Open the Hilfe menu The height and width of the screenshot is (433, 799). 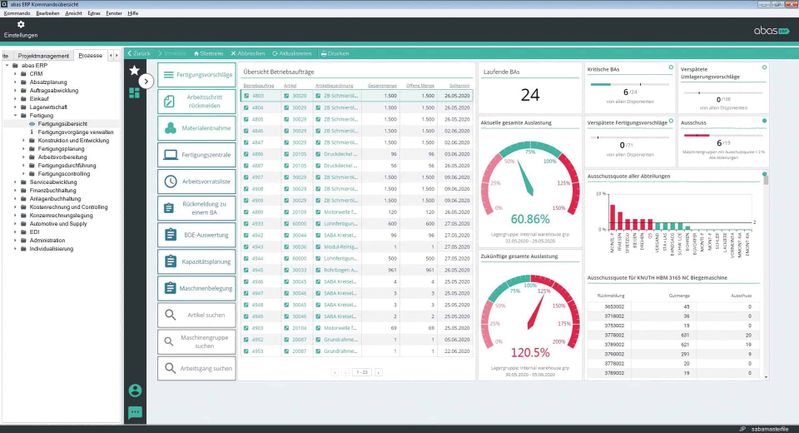pyautogui.click(x=133, y=13)
